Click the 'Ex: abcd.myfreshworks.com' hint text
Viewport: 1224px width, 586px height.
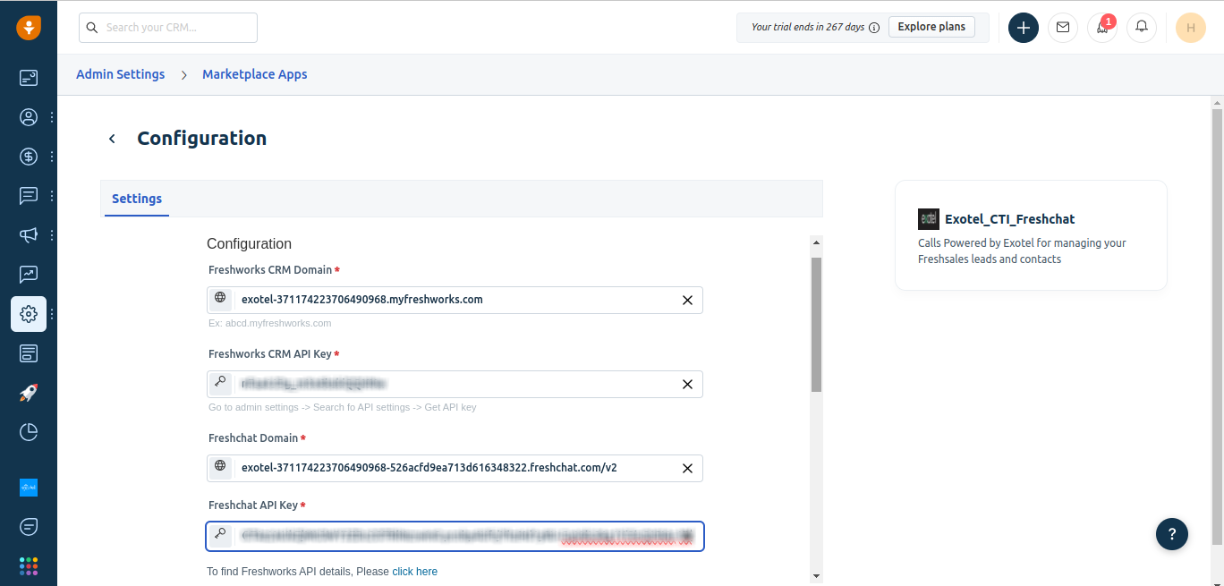(270, 324)
